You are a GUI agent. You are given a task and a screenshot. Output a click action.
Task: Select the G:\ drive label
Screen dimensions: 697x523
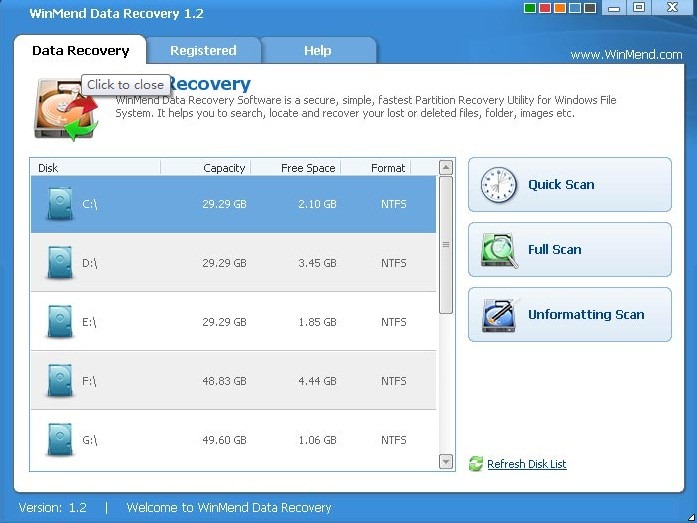pyautogui.click(x=89, y=440)
